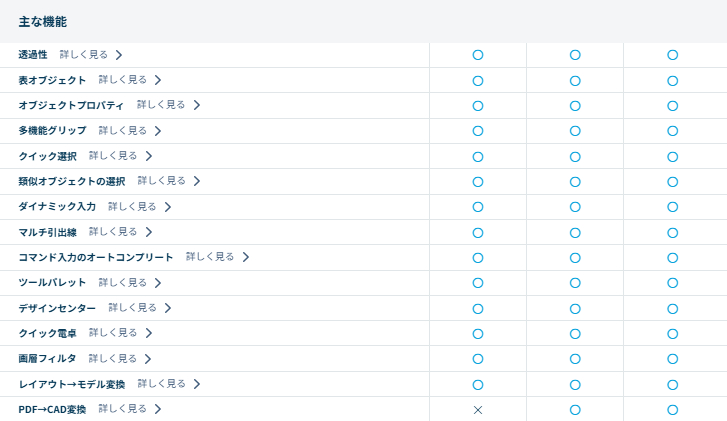Screen dimensions: 727x421
Task: Open 詳しく見る for 類似オブジェクトの選択
Action: point(161,181)
